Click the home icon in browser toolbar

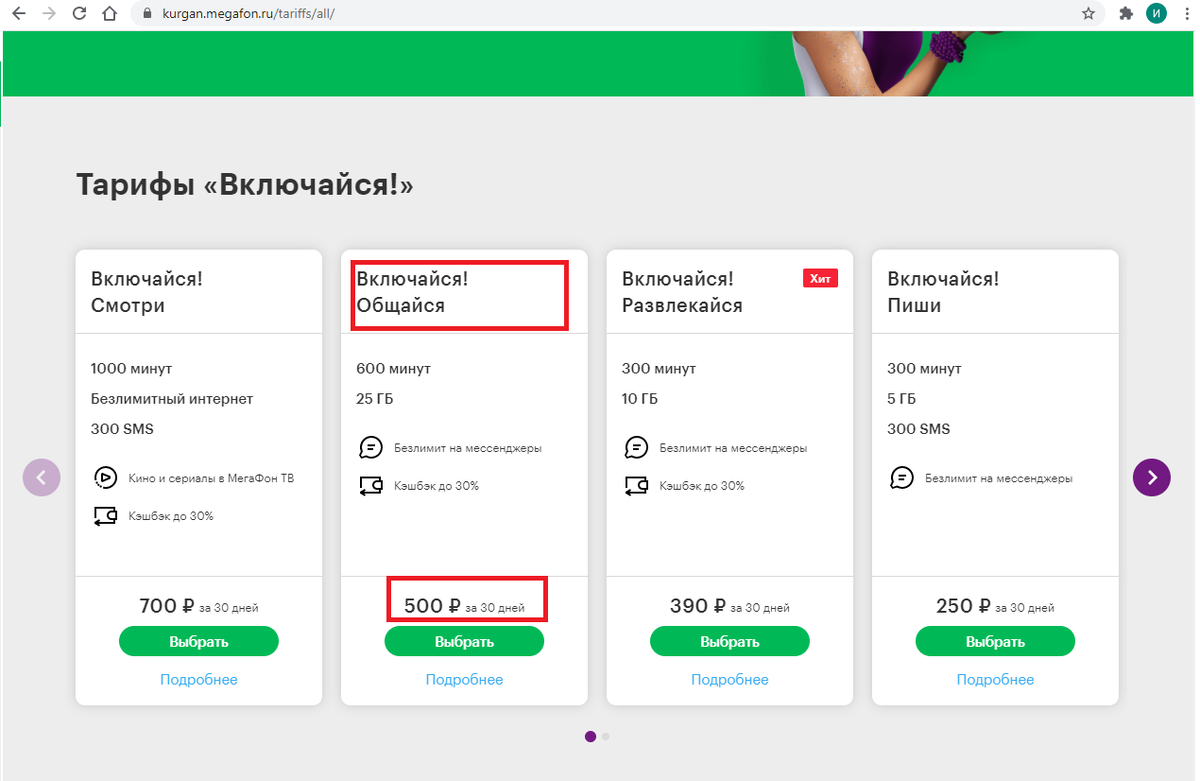pyautogui.click(x=110, y=14)
